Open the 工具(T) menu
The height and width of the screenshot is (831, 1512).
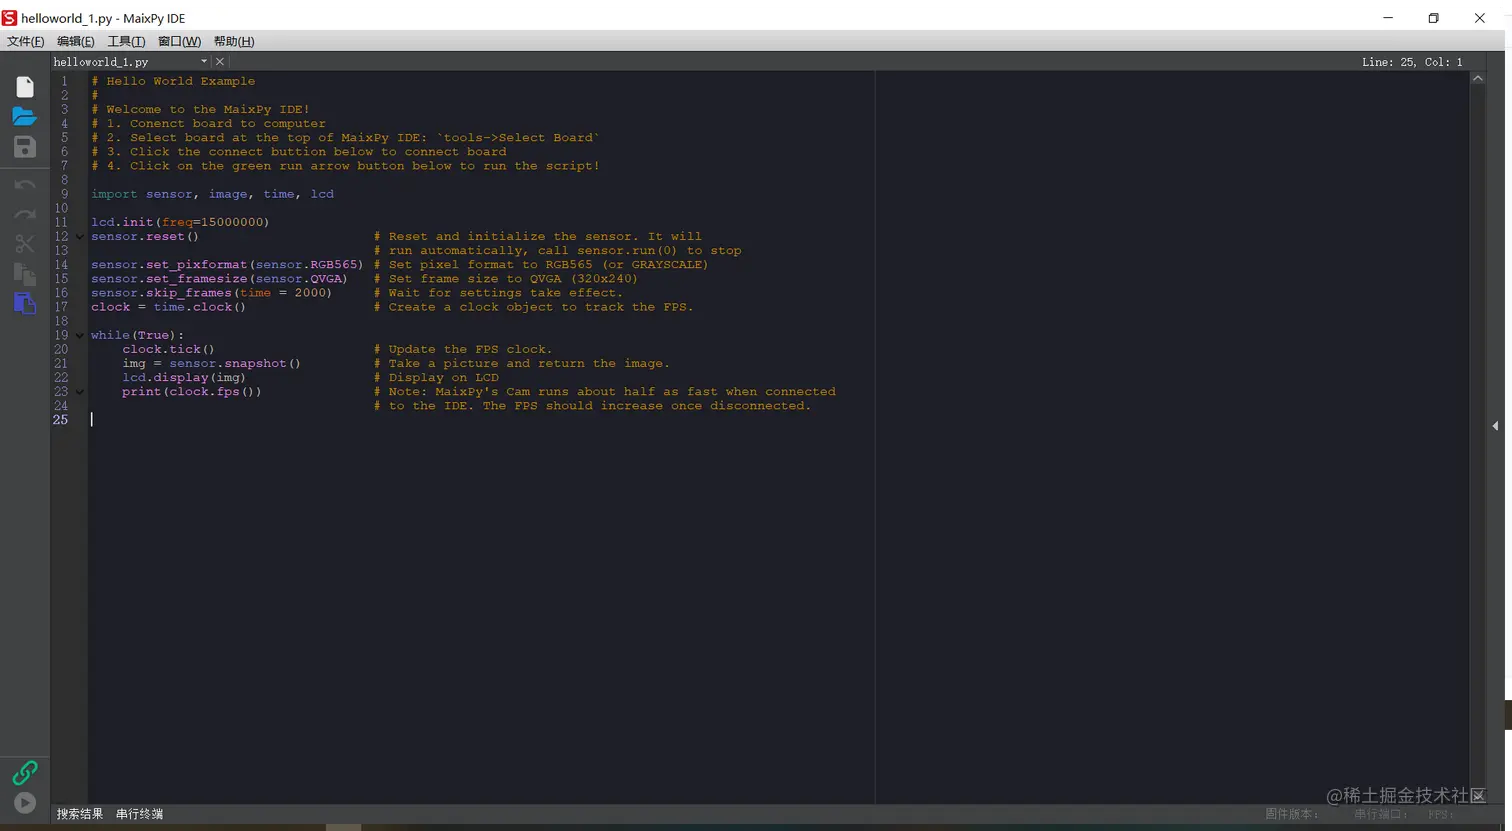[x=127, y=41]
